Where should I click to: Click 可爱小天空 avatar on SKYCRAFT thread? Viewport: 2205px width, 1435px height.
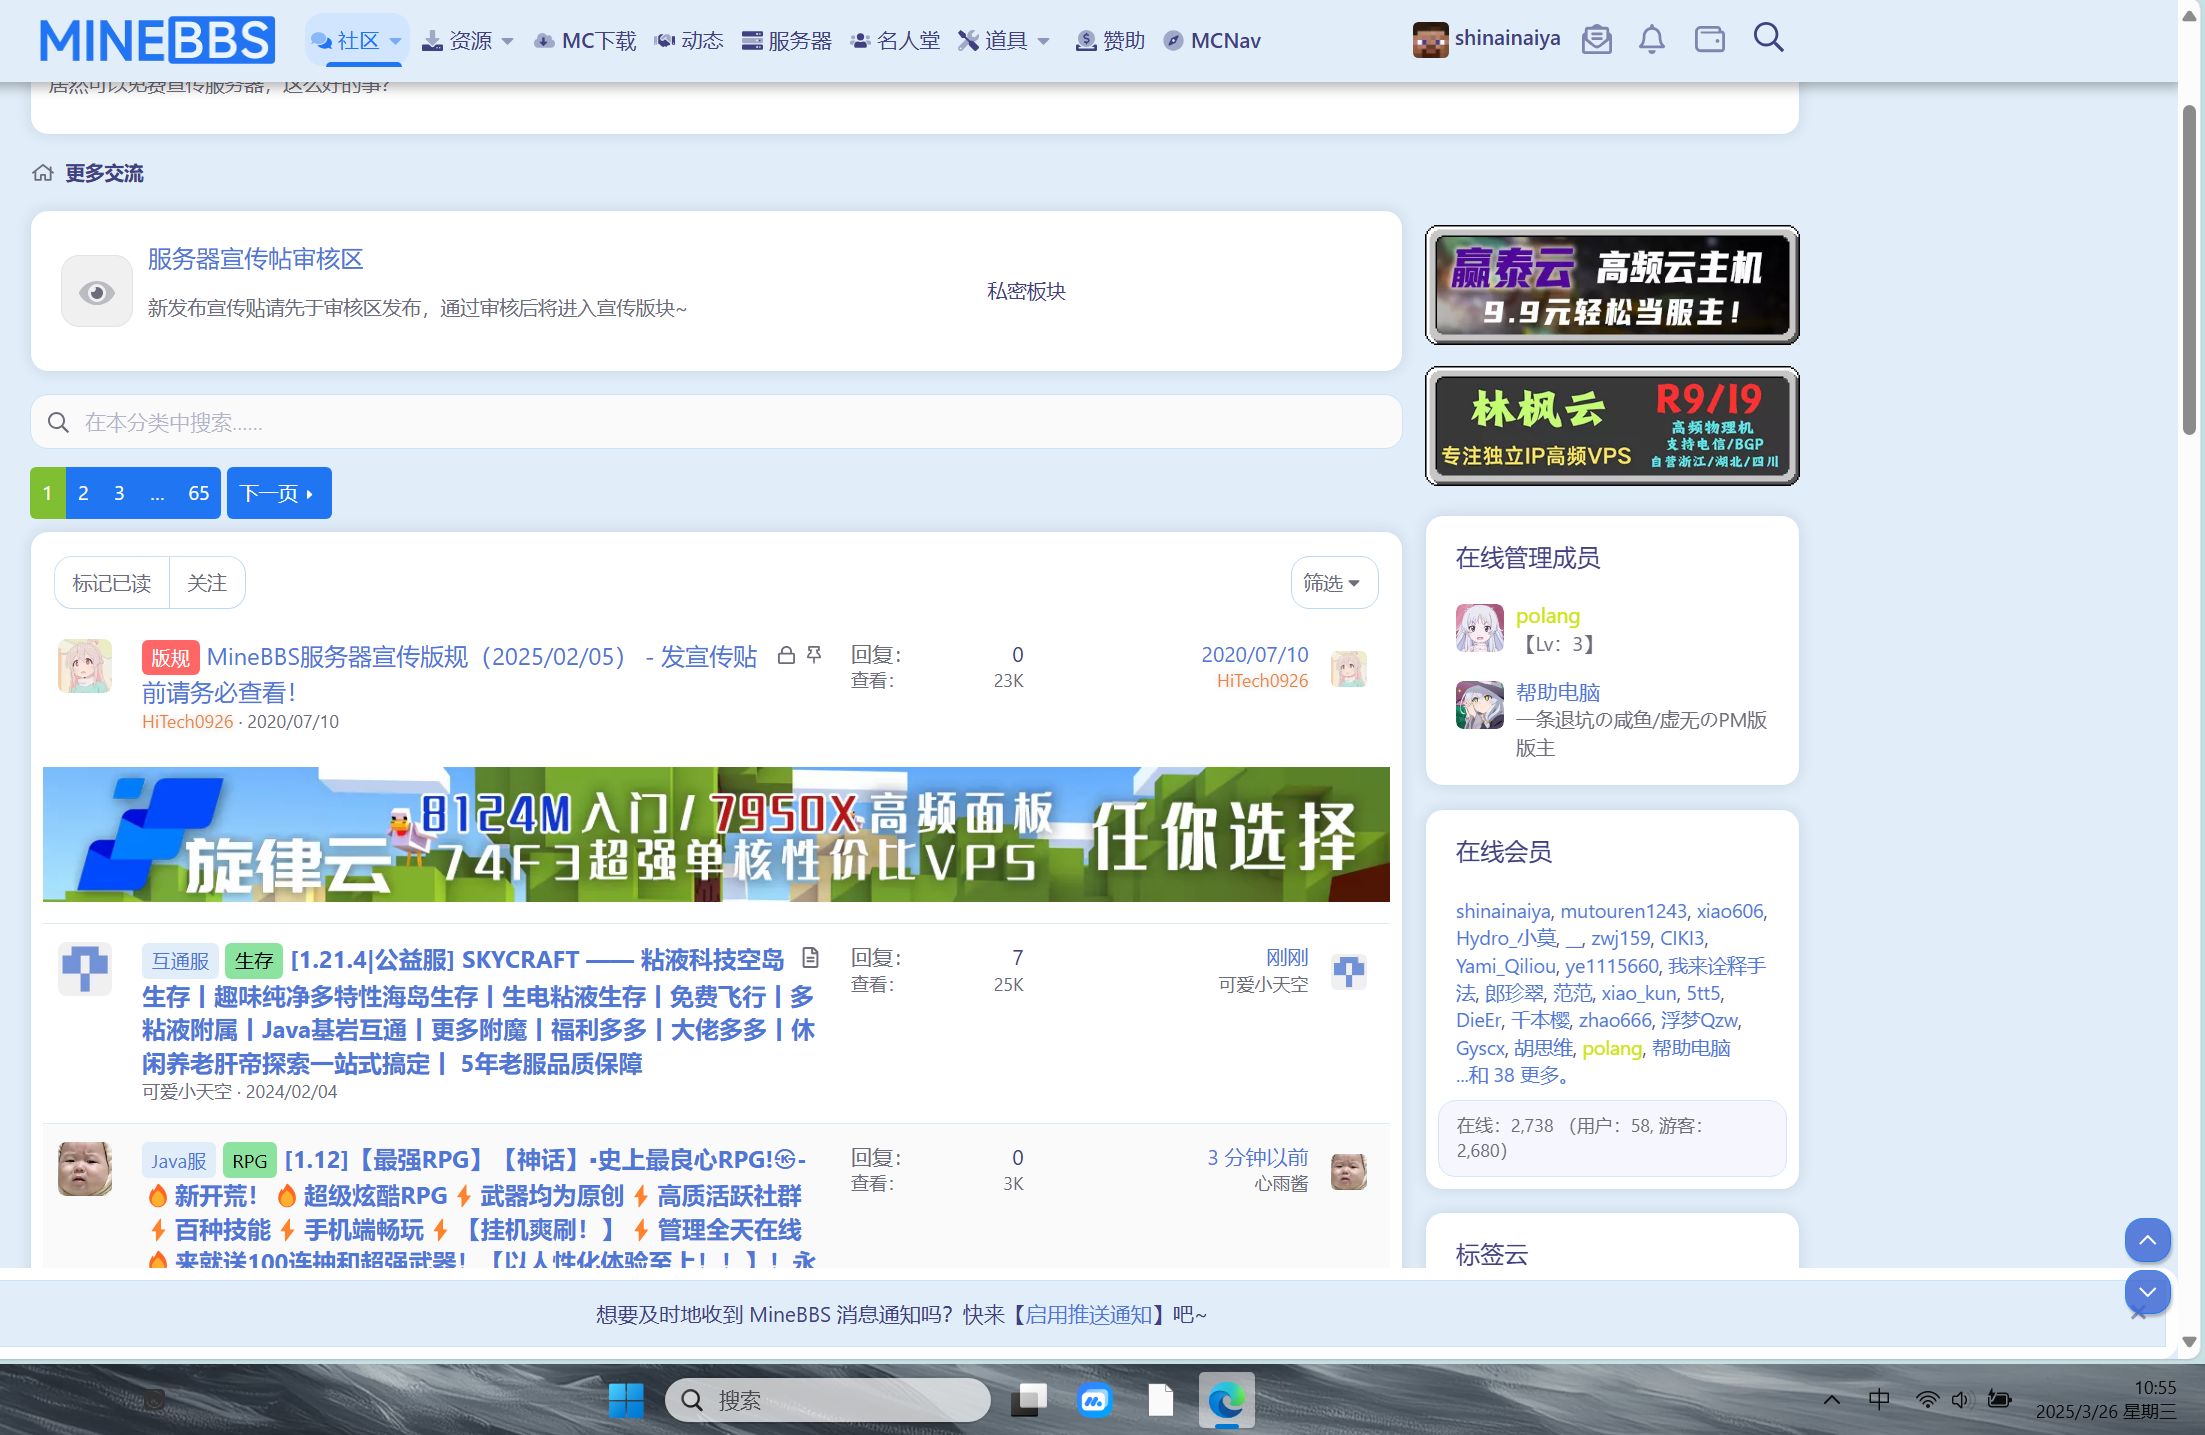click(x=85, y=969)
